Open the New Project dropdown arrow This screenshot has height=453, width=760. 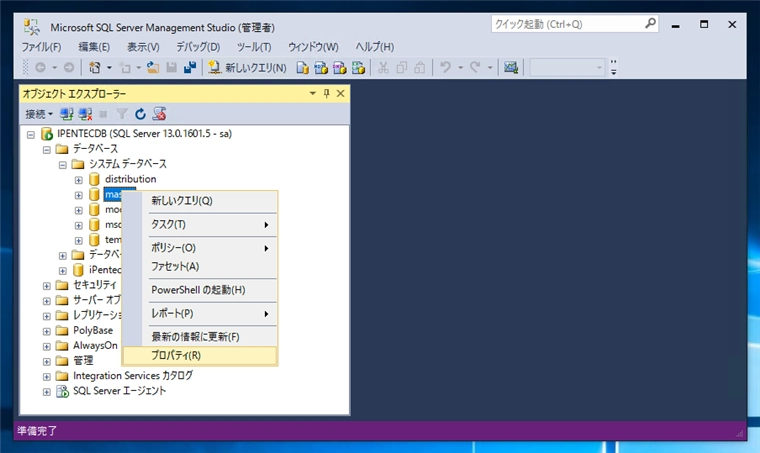[109, 67]
